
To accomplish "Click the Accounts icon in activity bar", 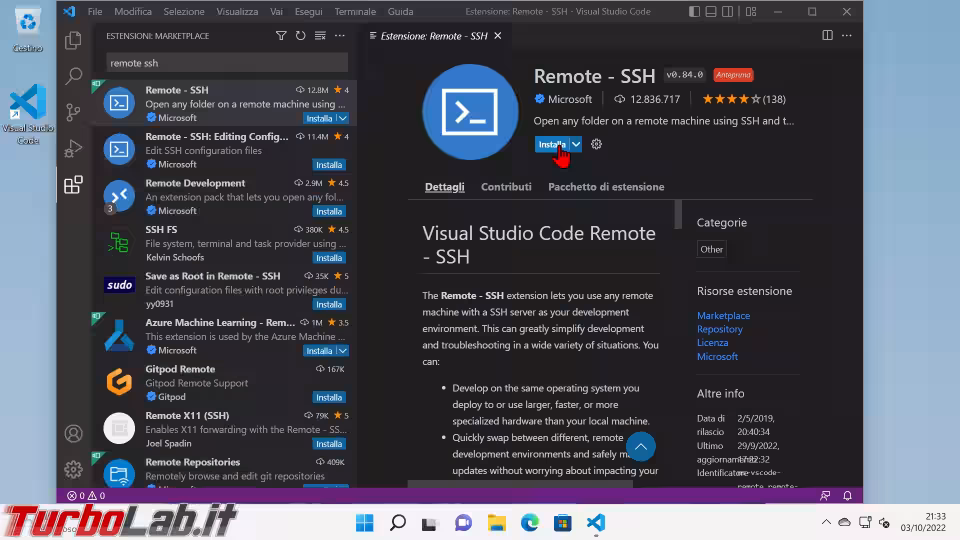I will tap(73, 434).
